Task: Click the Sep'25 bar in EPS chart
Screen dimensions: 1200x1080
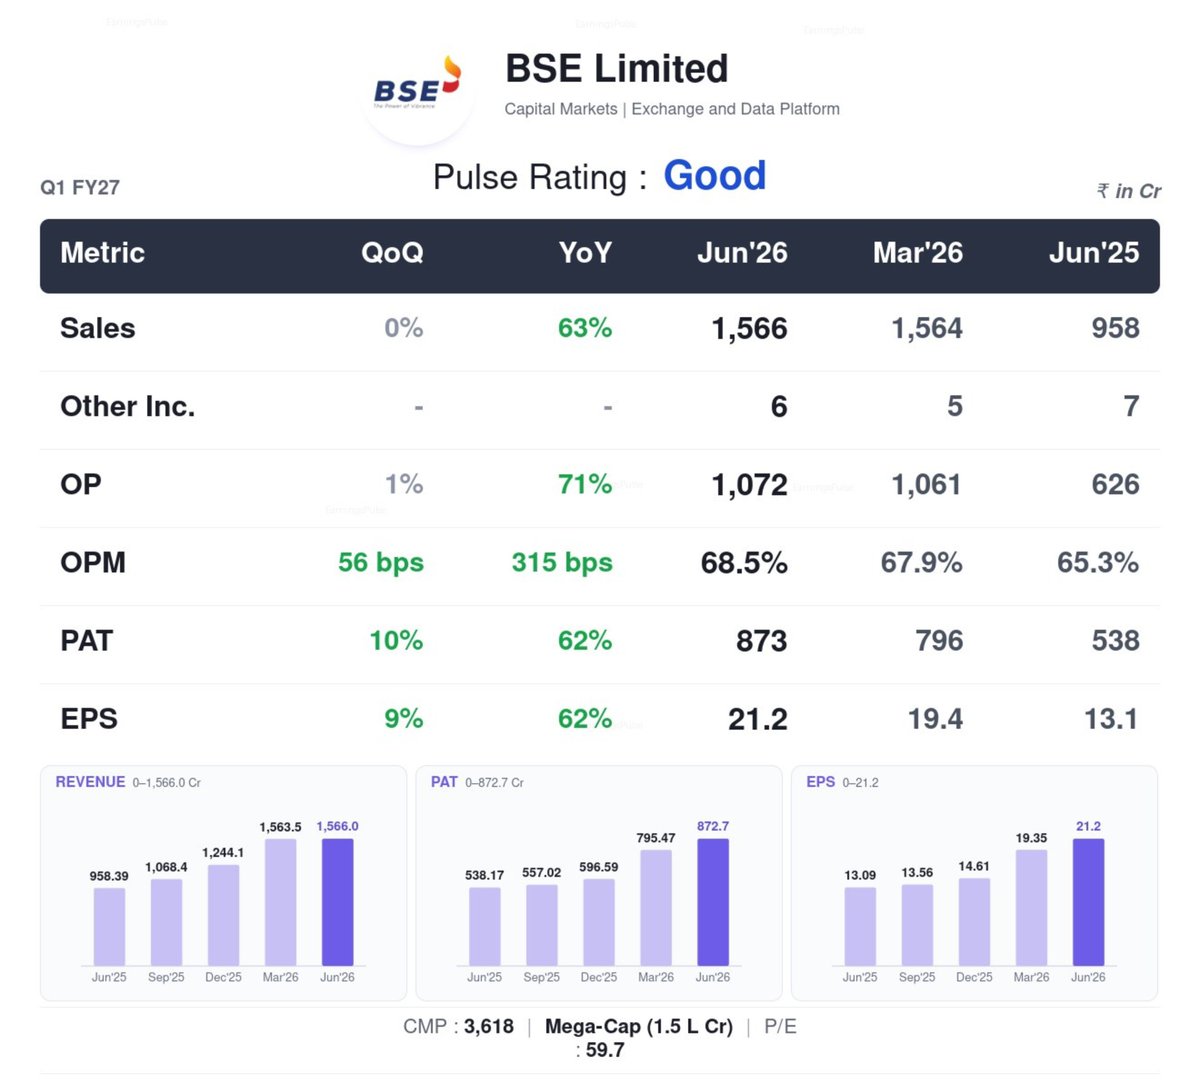Action: 917,925
